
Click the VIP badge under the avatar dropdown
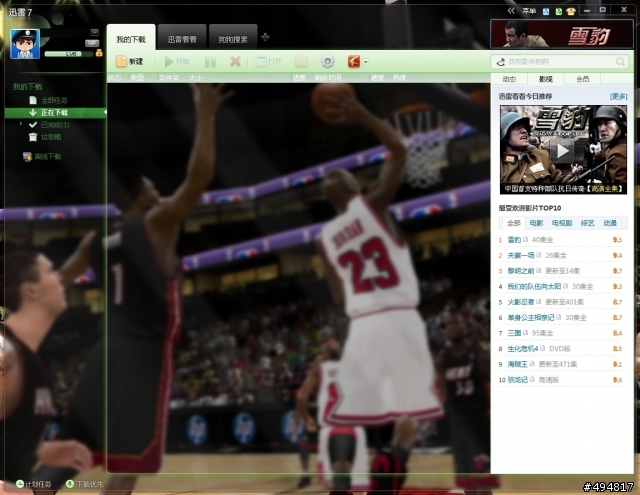[x=92, y=43]
